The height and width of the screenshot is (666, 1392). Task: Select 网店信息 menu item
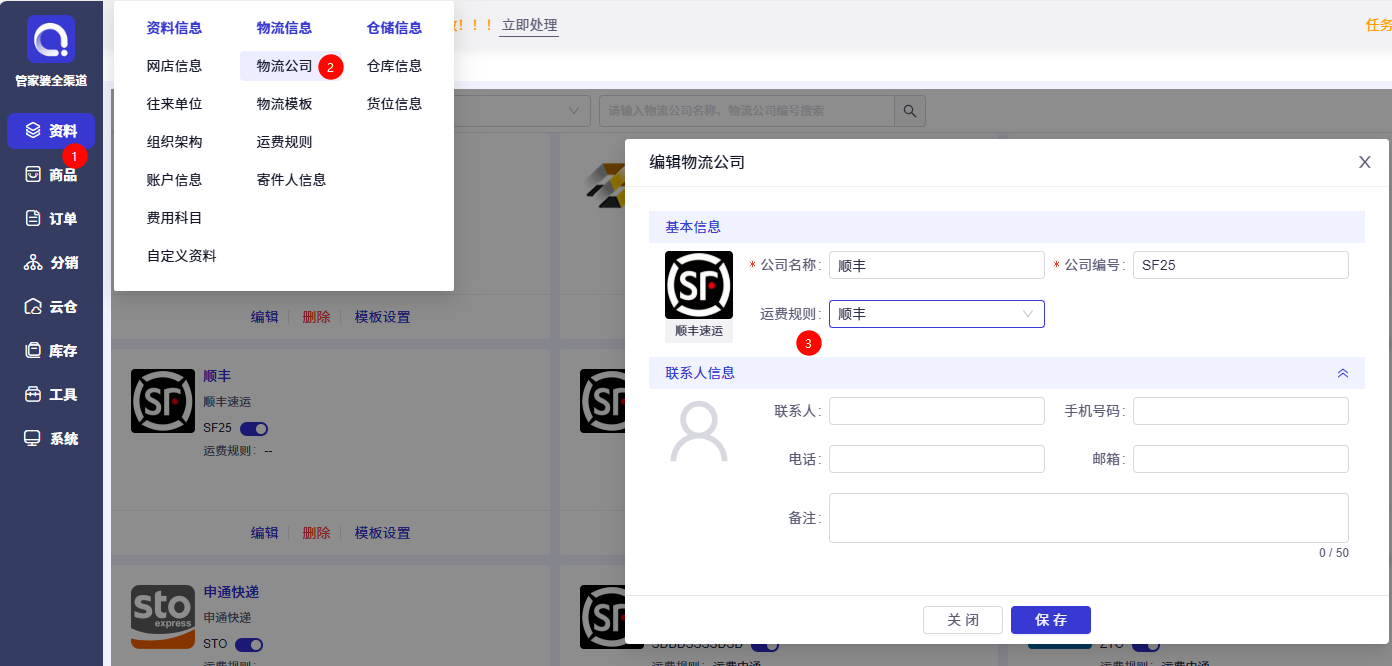coord(174,66)
